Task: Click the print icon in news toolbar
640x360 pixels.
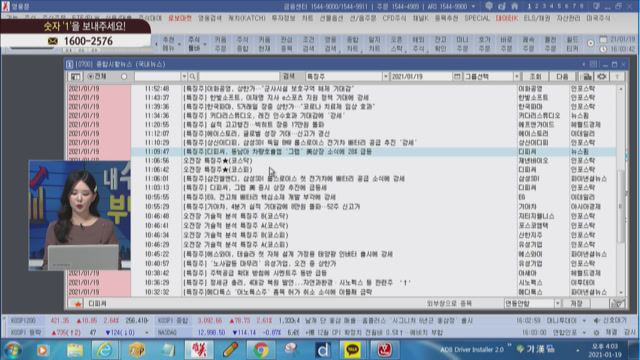Action: coord(587,76)
